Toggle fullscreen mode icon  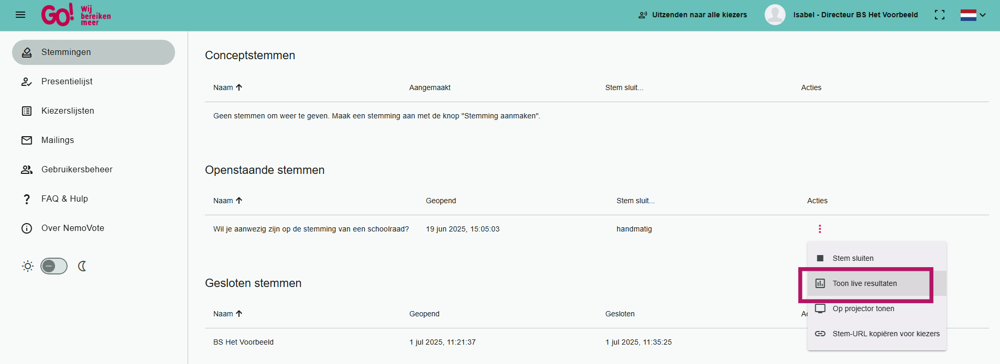pyautogui.click(x=939, y=15)
